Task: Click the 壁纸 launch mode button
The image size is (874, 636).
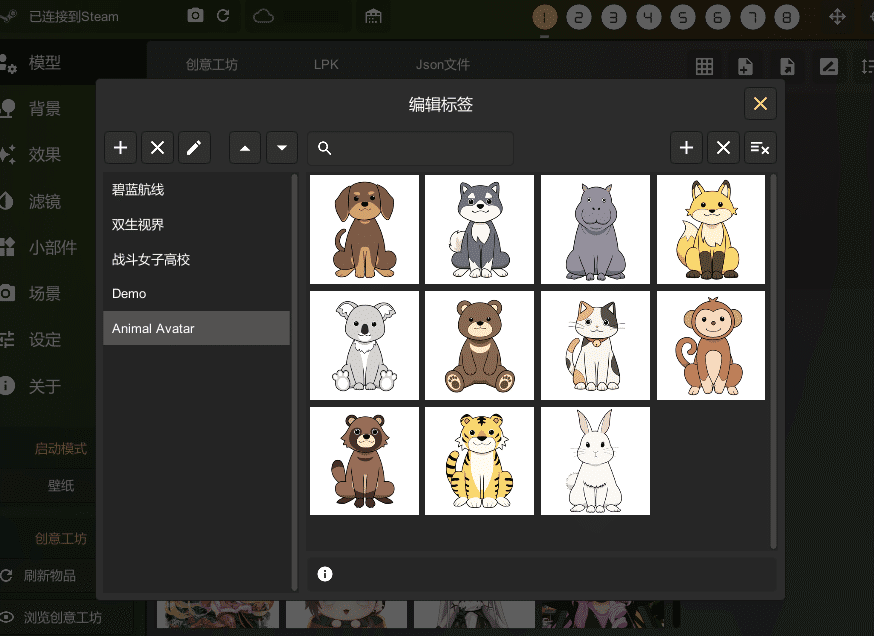Action: click(61, 486)
